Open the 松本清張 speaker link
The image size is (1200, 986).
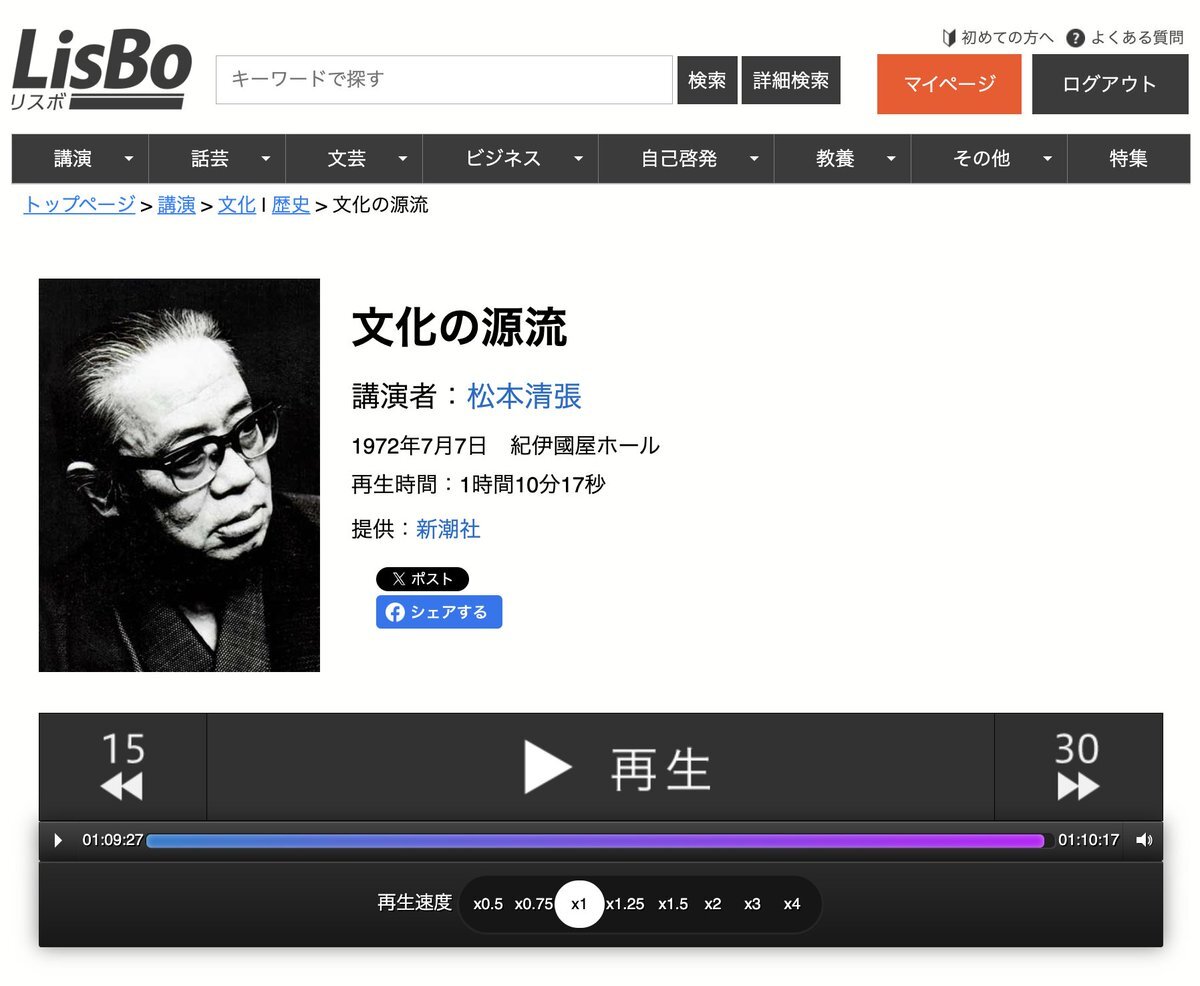click(524, 396)
